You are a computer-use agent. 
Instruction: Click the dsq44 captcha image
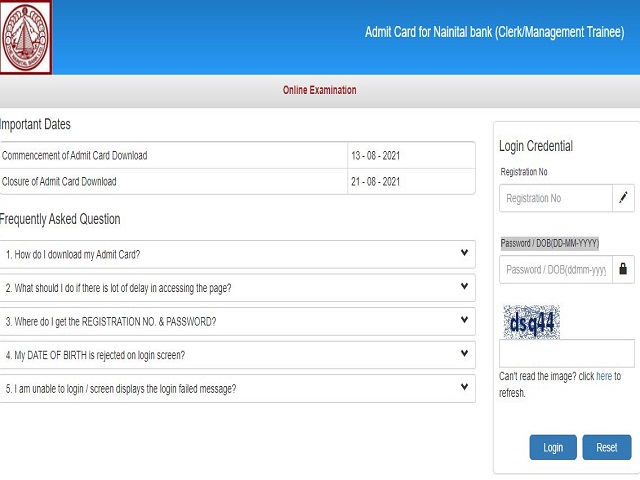point(531,322)
